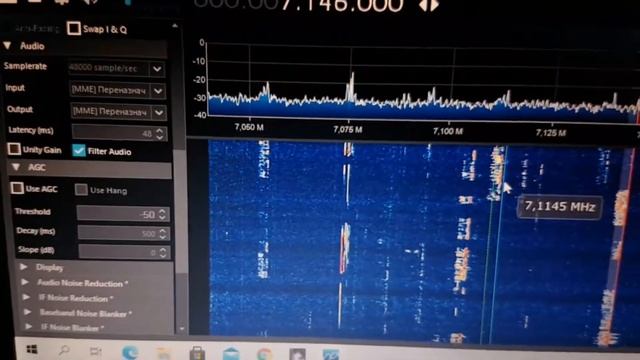640x360 pixels.
Task: Click the center tuning arrows icon
Action: tap(429, 5)
